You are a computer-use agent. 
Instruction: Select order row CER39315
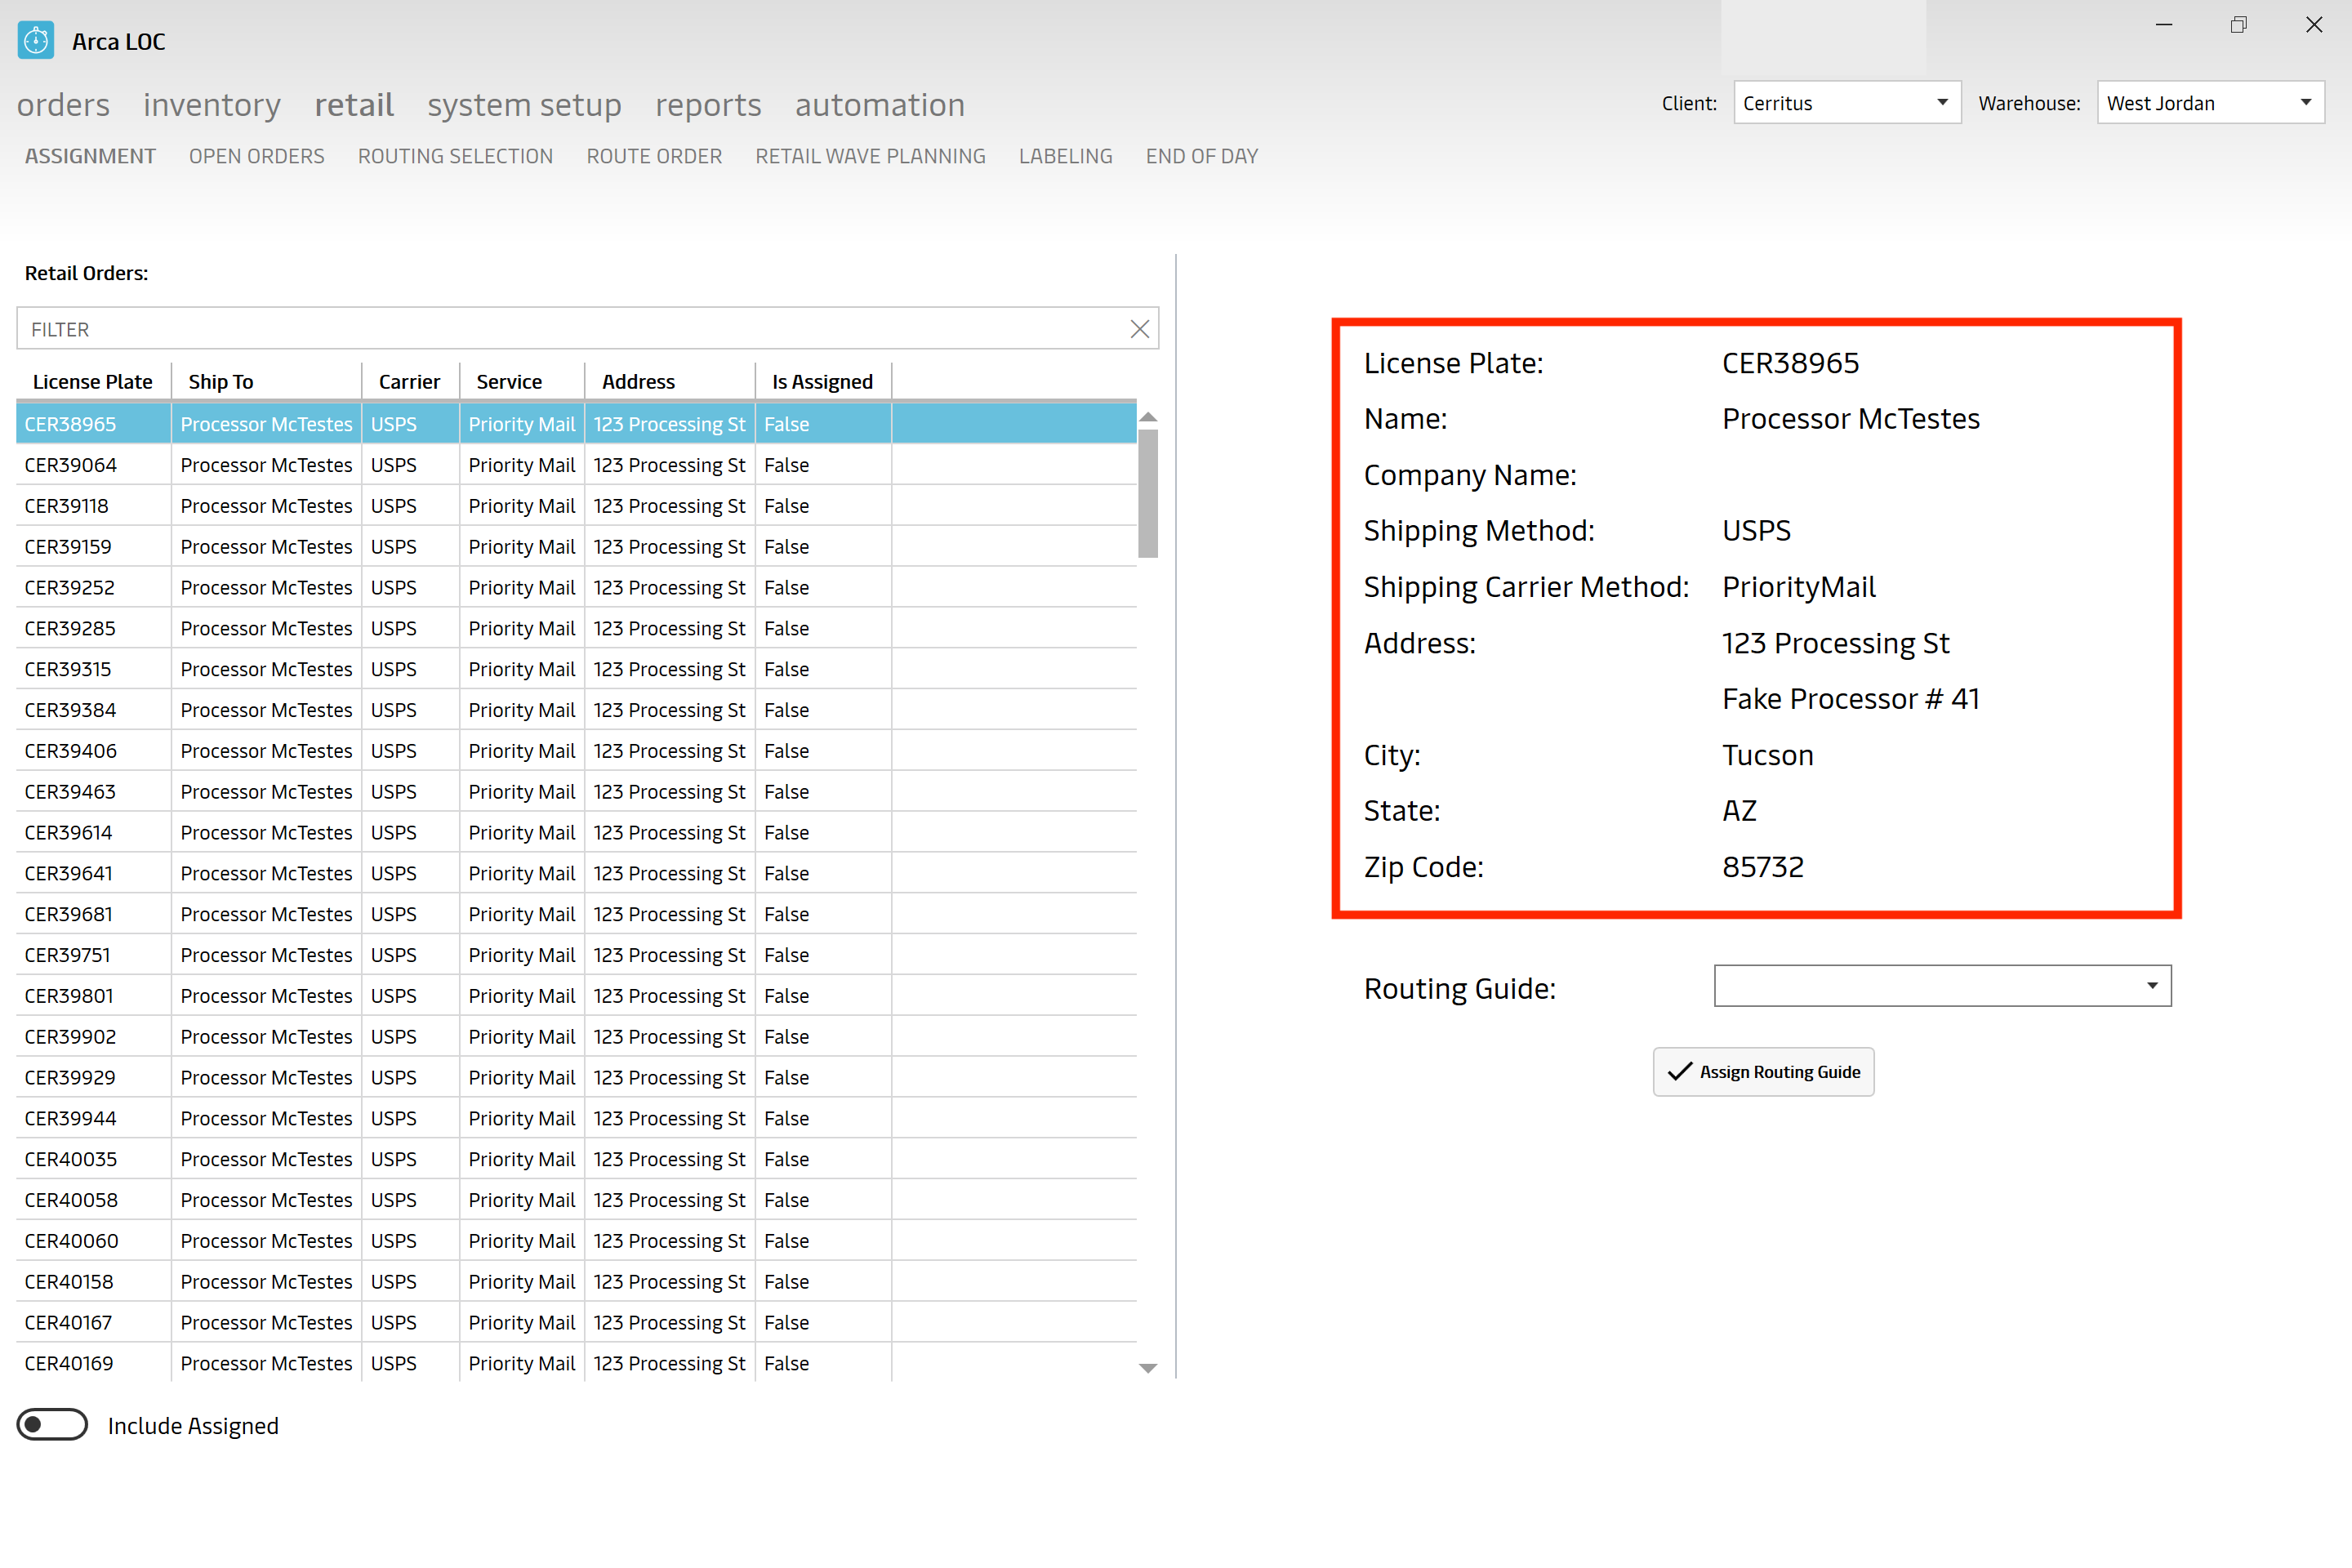576,669
